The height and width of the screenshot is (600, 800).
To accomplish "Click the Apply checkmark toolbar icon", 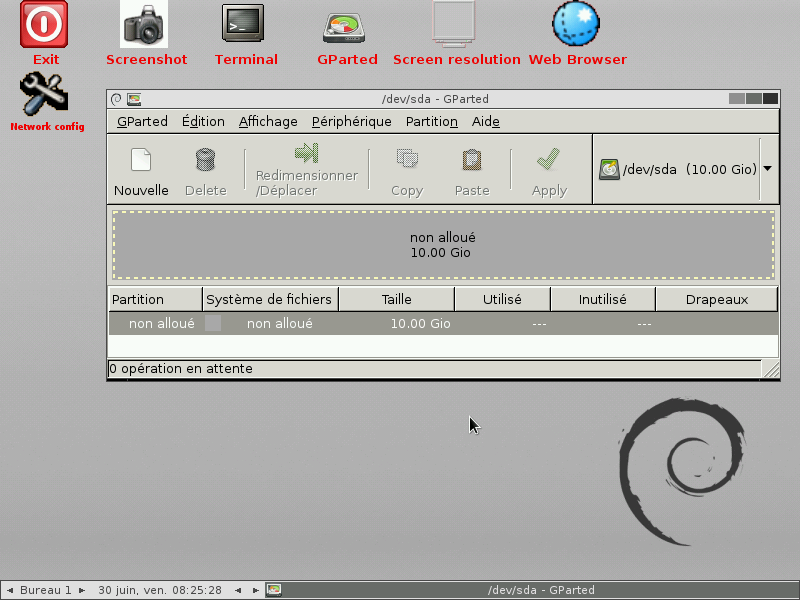I will (x=548, y=160).
